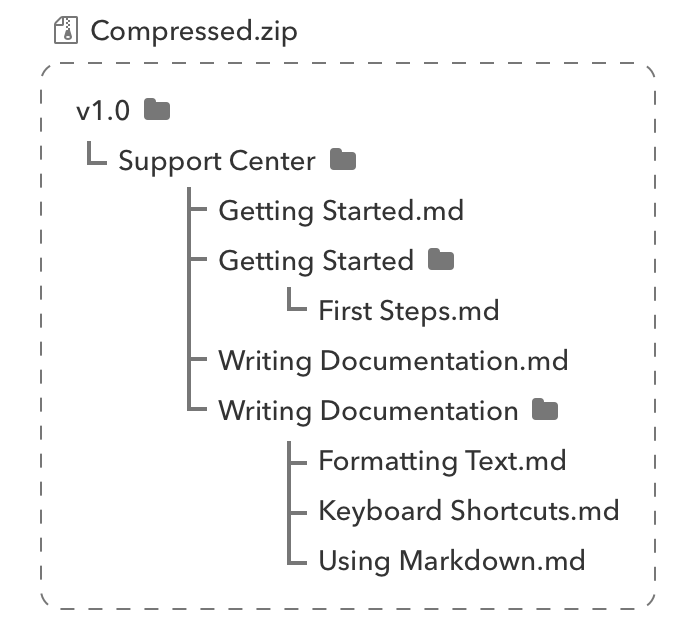The width and height of the screenshot is (694, 636).
Task: Open the Using Markdown.md file
Action: click(451, 560)
